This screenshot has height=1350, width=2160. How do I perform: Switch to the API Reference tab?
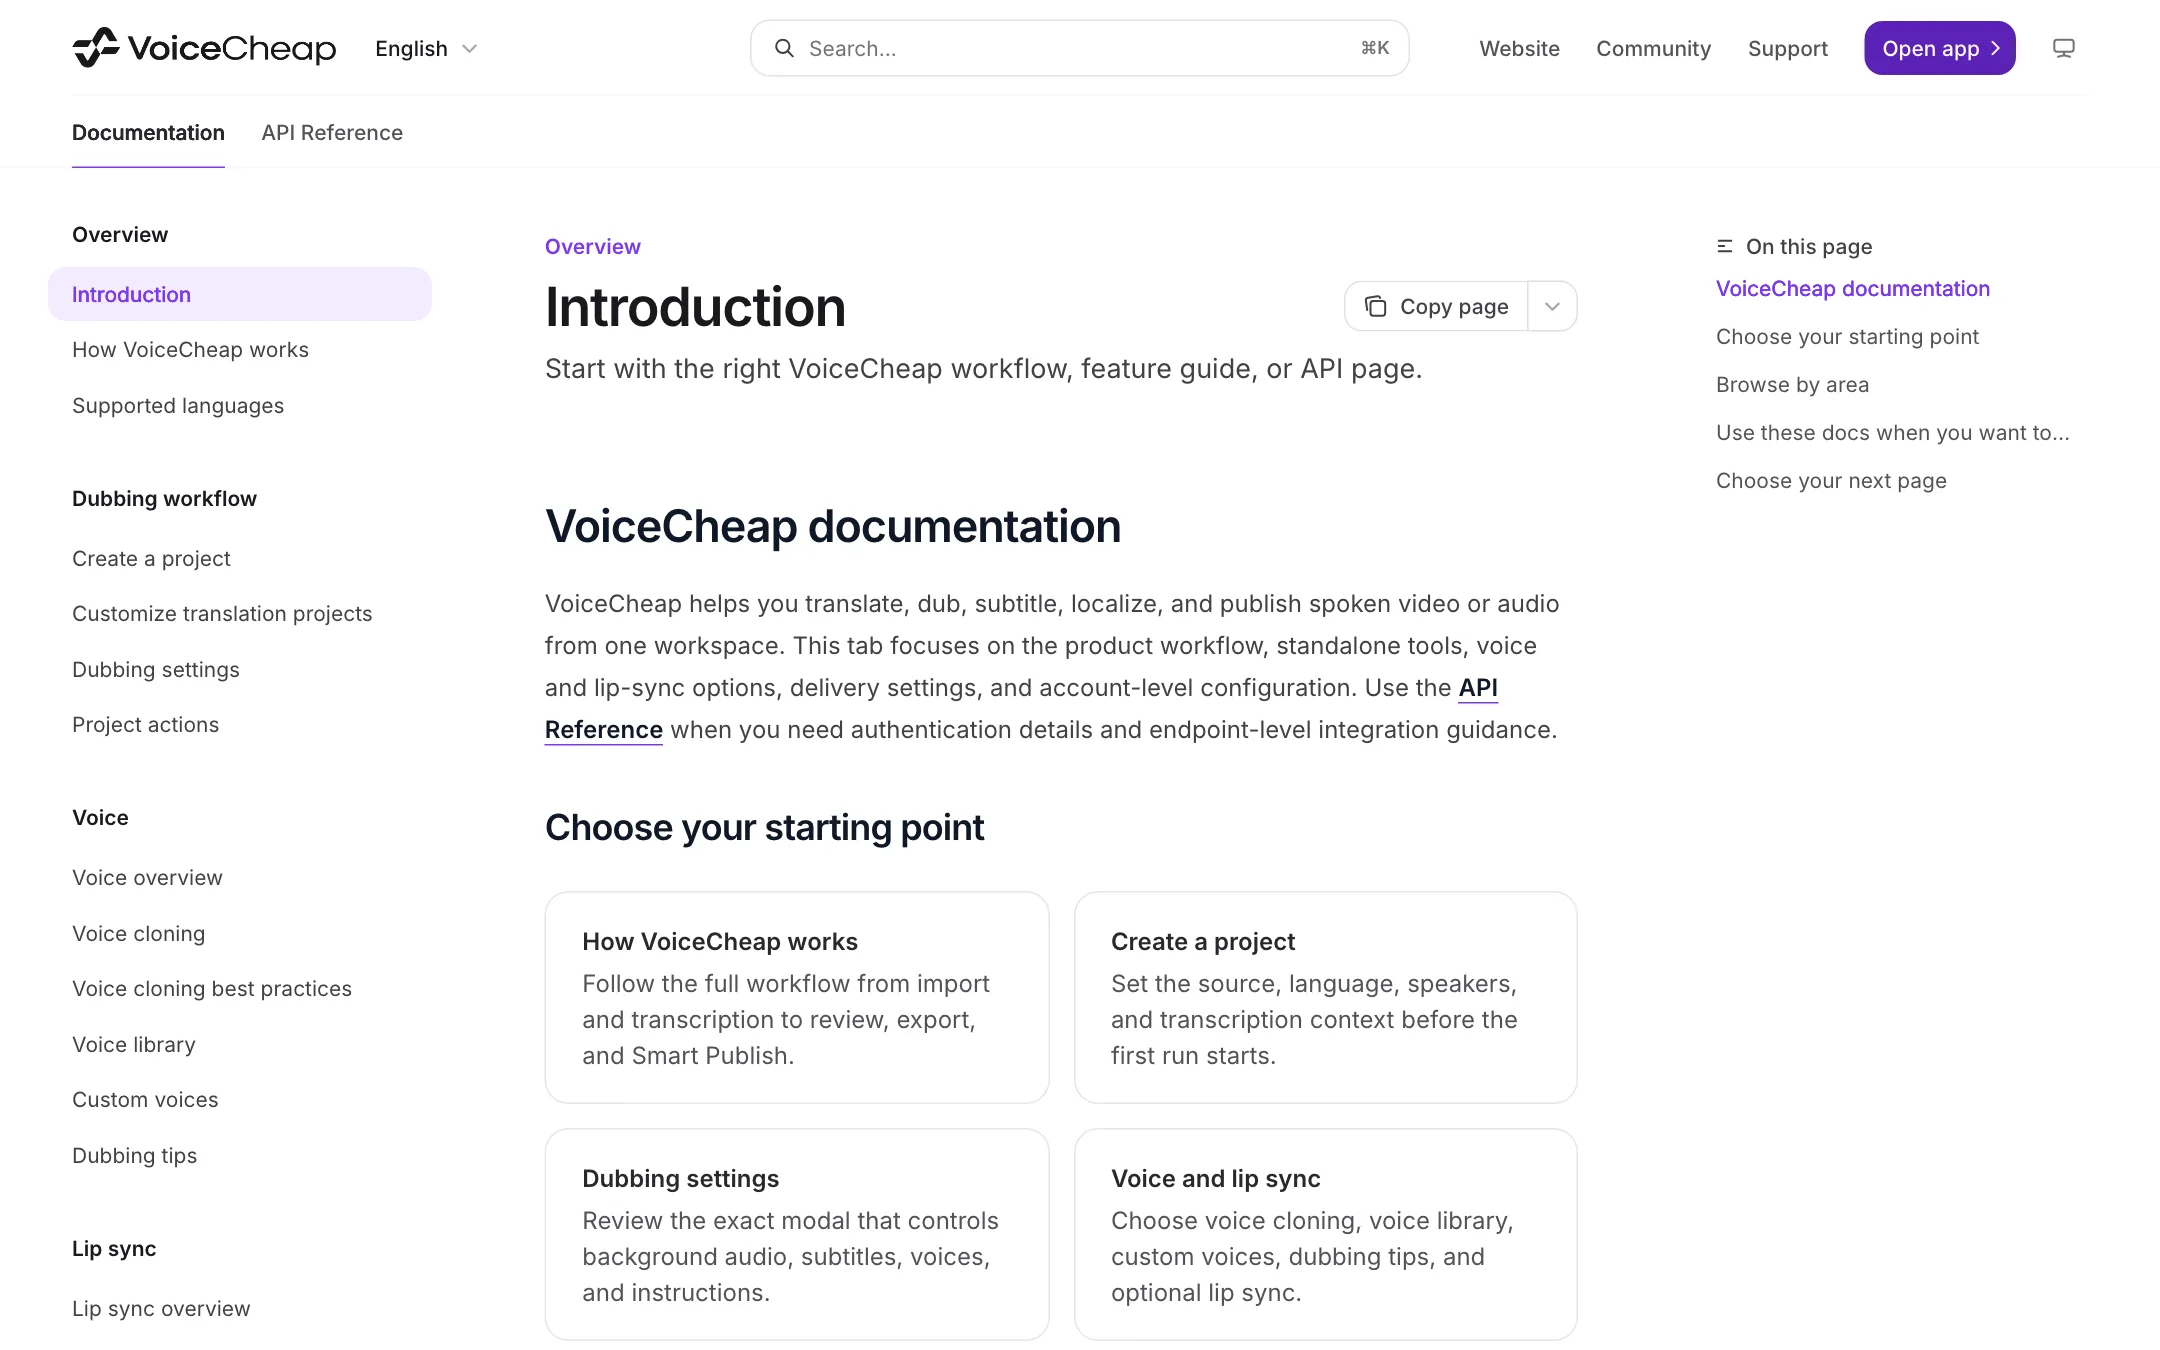point(332,132)
